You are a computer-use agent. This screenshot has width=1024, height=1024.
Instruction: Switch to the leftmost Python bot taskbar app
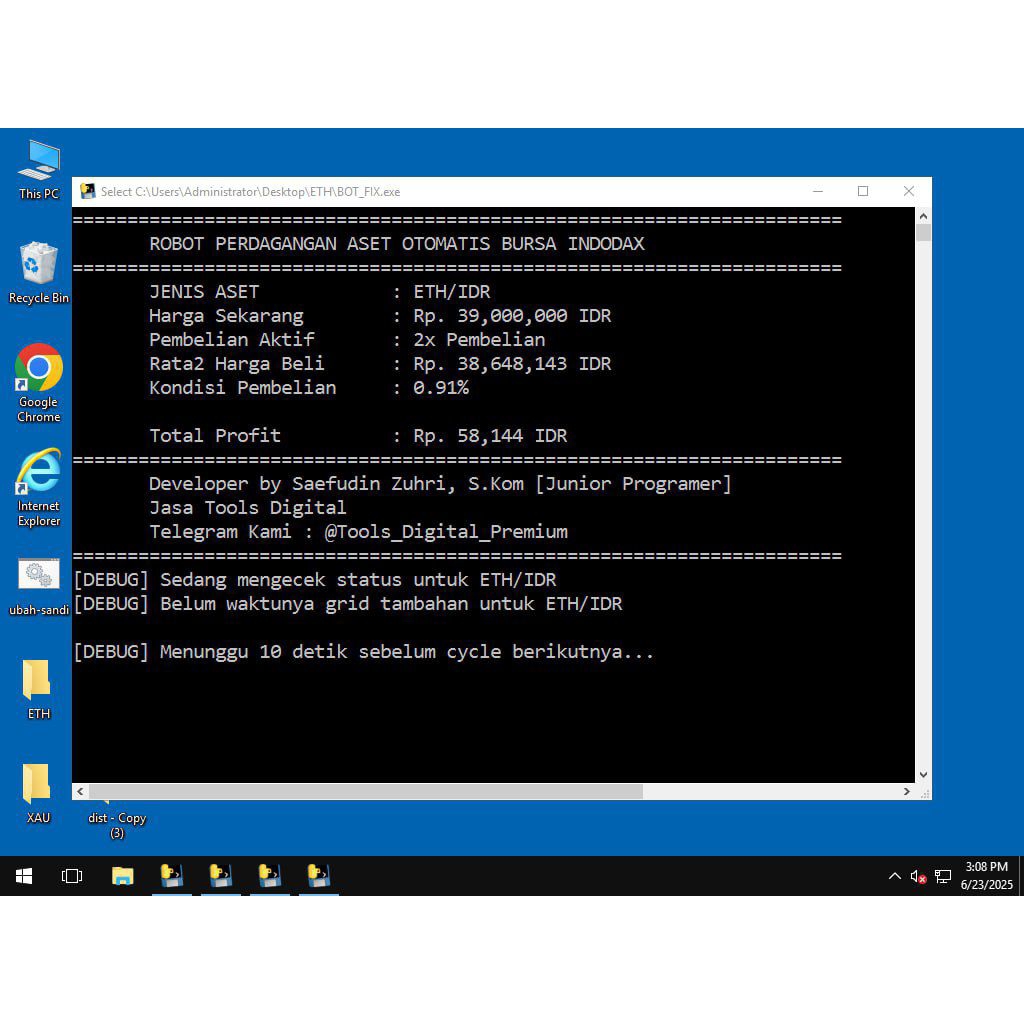pos(172,876)
